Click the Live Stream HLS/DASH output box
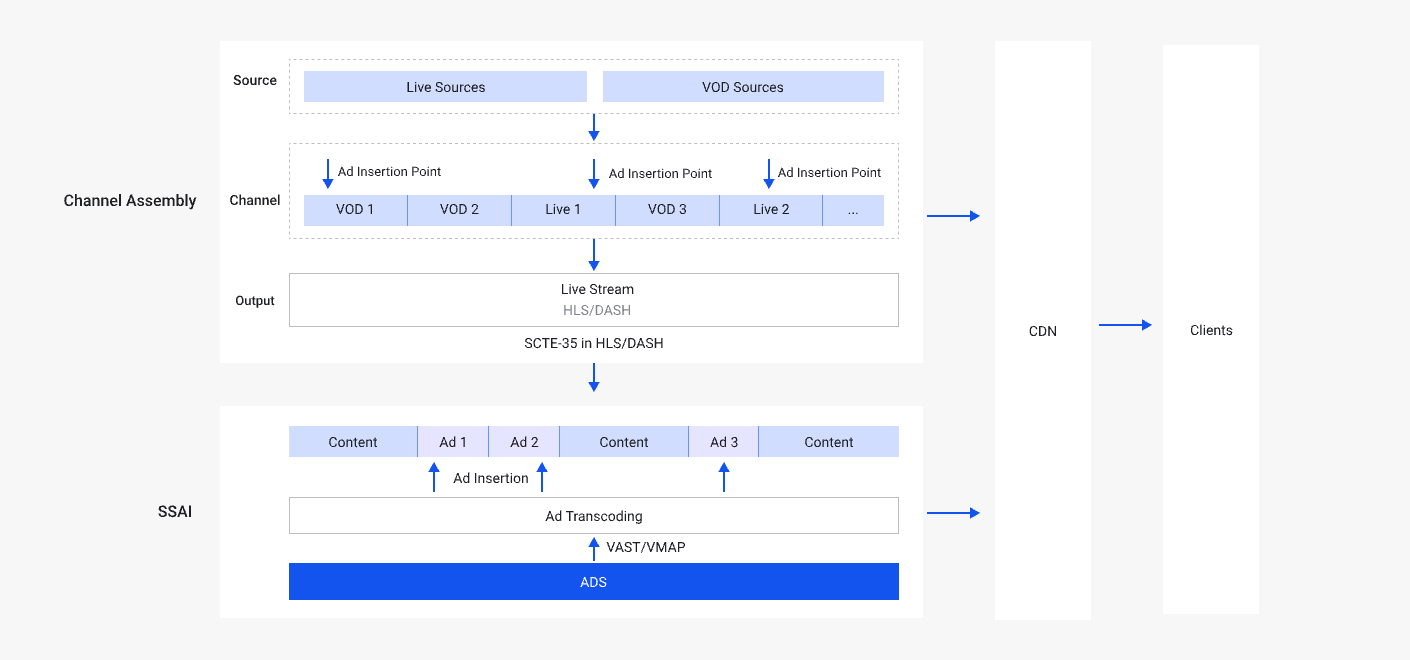 click(594, 300)
